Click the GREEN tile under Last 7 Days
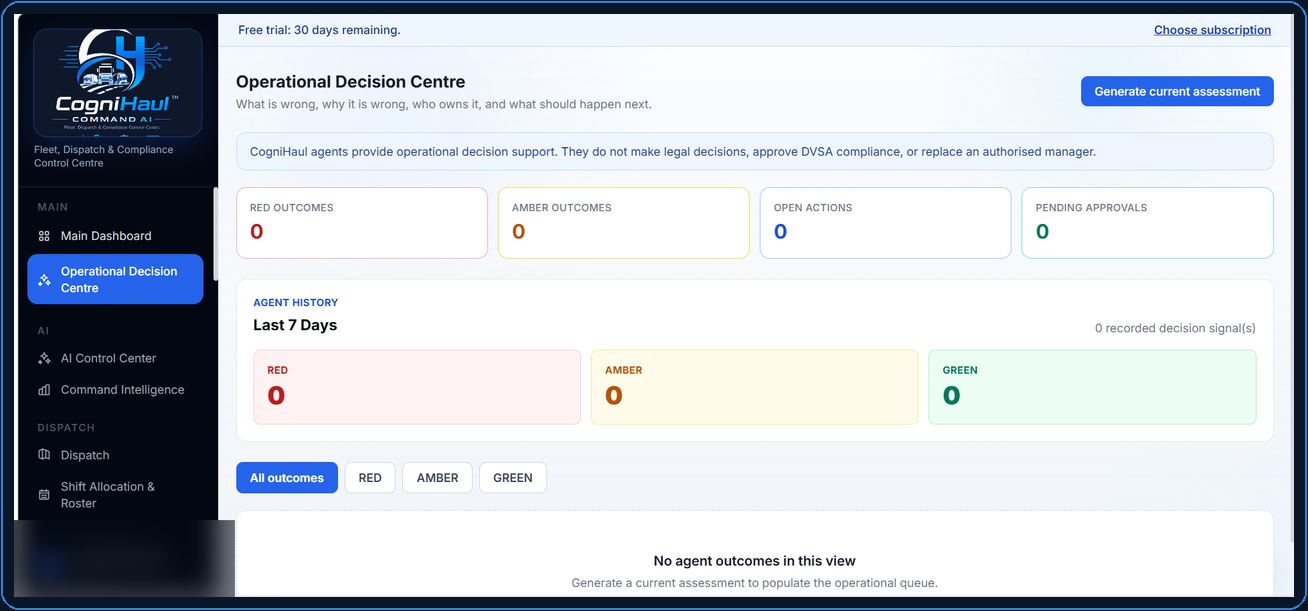Image resolution: width=1308 pixels, height=611 pixels. tap(1092, 387)
